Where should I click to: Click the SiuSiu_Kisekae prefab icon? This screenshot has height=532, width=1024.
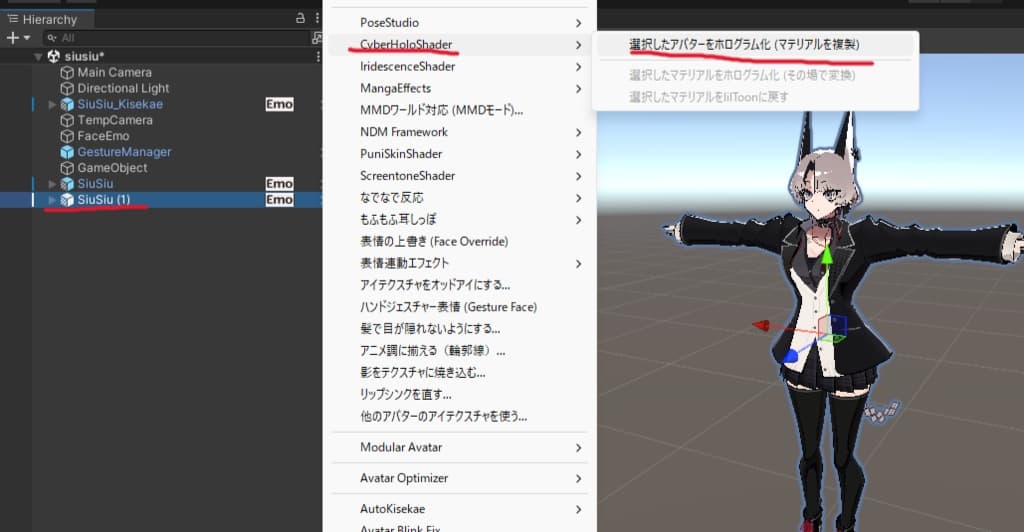click(67, 104)
